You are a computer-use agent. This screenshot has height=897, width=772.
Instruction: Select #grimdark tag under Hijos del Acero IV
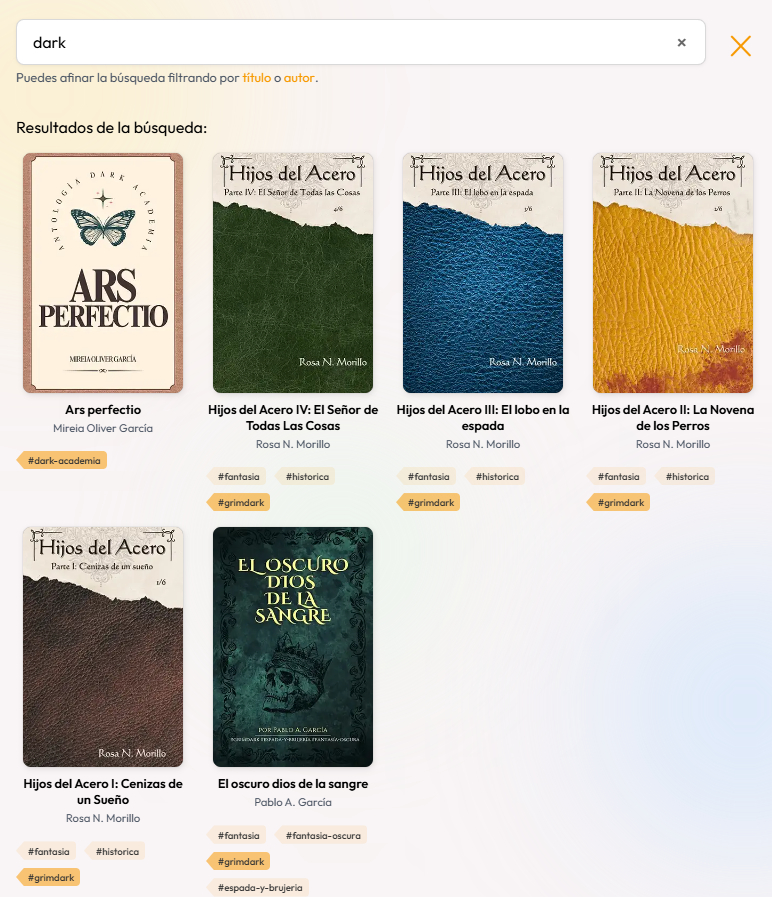pos(239,503)
